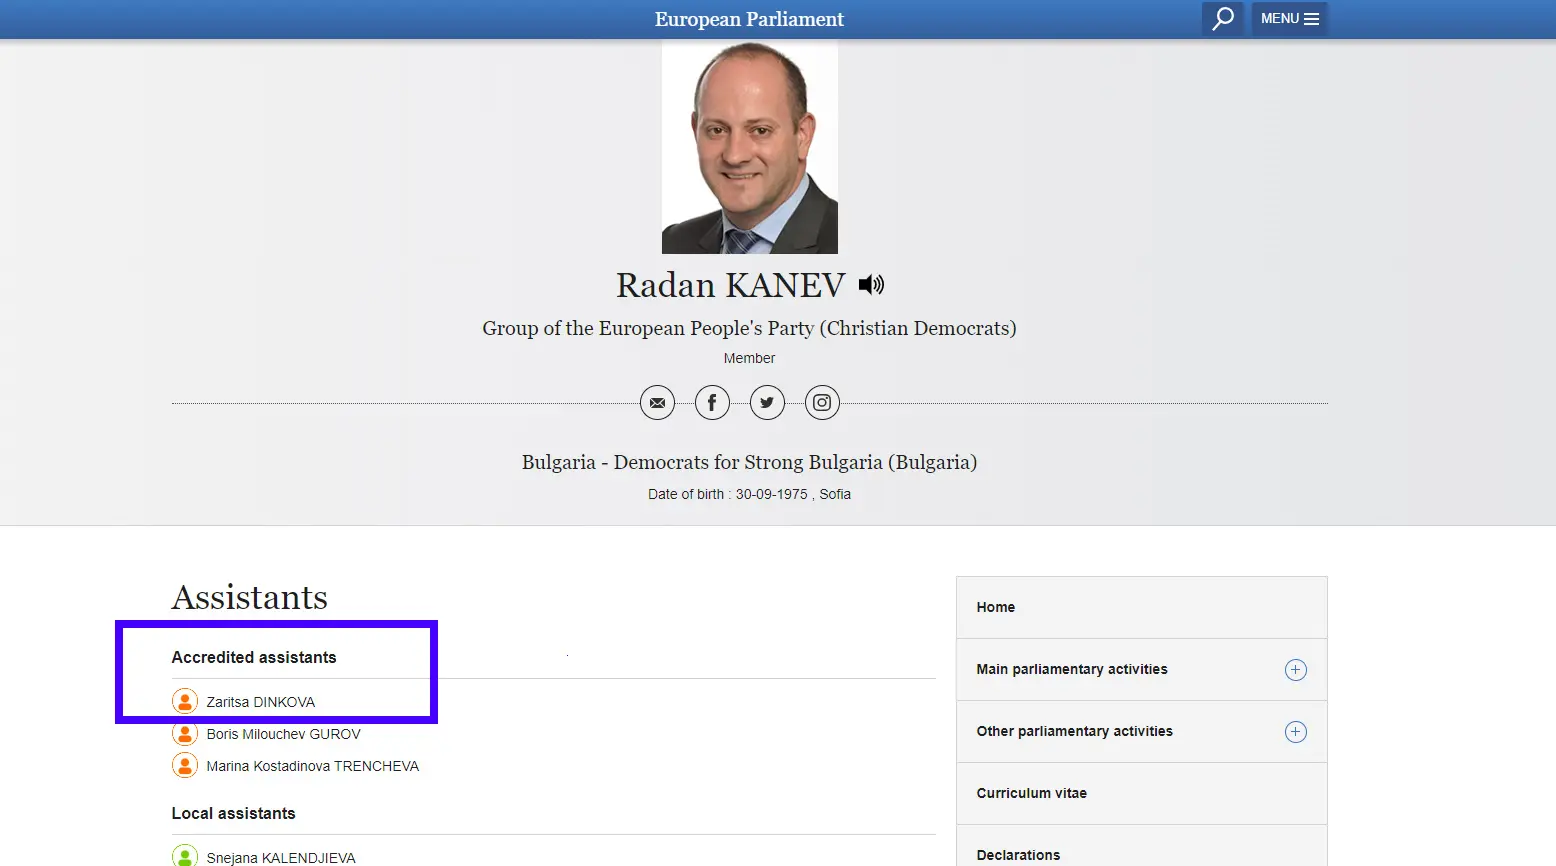Click the avatar icon beside Boris Milouchev GUROV

coord(185,734)
